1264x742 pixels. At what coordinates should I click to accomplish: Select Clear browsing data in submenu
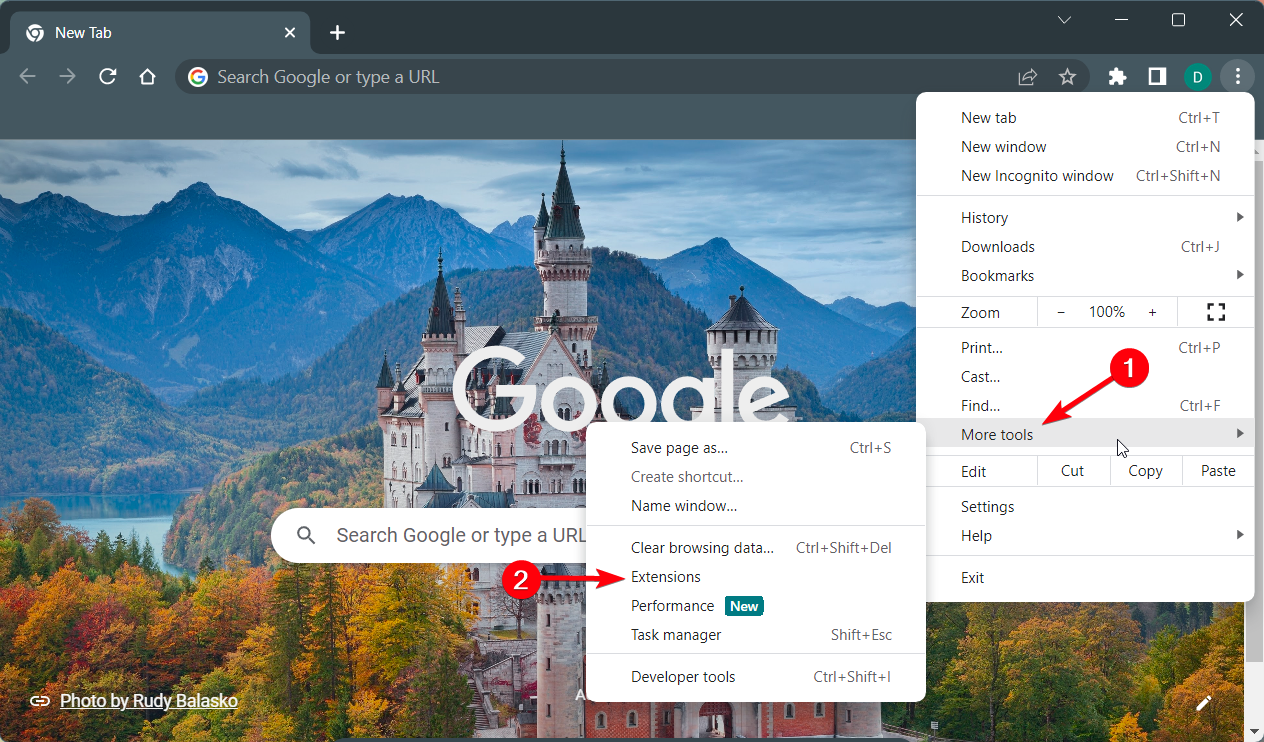pyautogui.click(x=756, y=548)
